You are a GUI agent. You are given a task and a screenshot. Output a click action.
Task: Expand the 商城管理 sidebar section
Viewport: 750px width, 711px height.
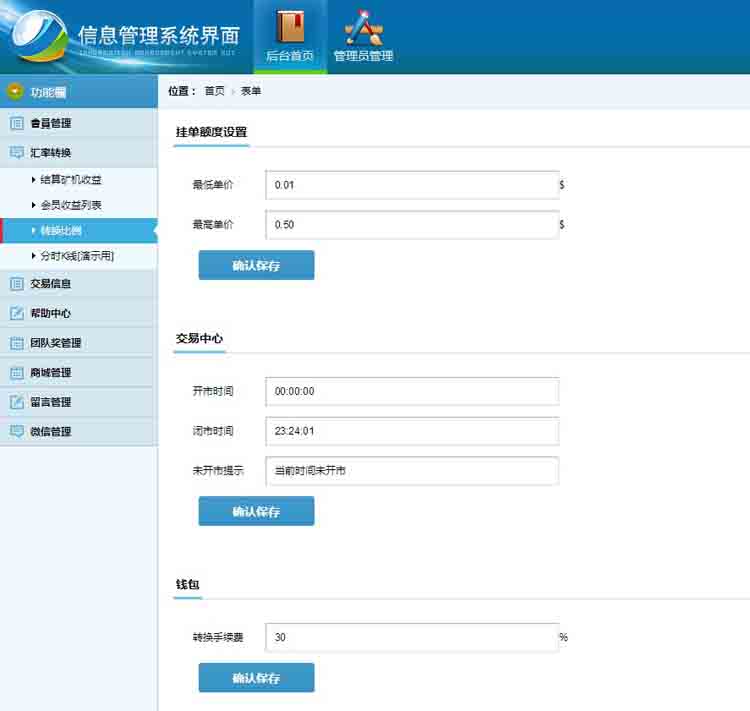pyautogui.click(x=51, y=373)
